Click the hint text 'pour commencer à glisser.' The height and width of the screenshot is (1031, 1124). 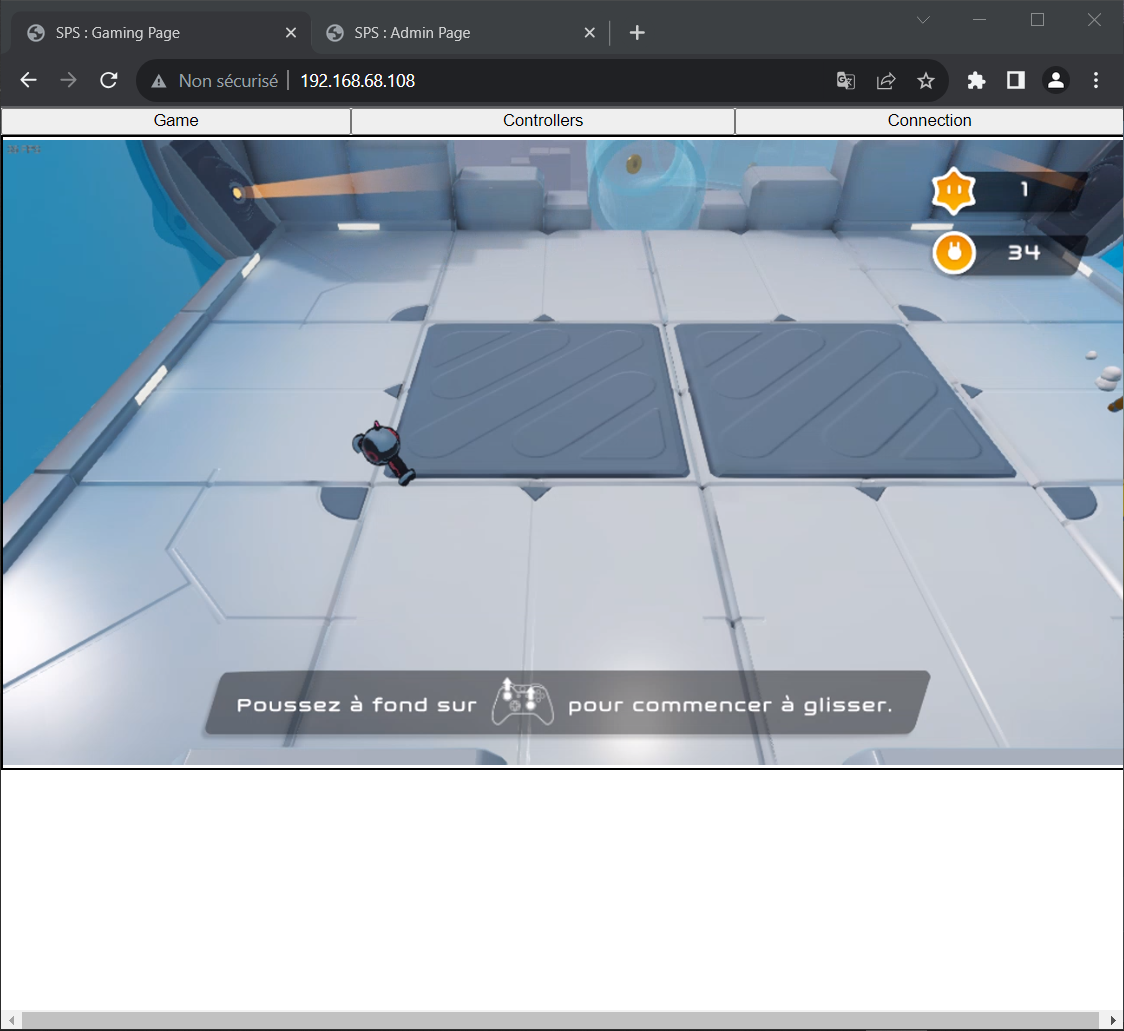[730, 705]
